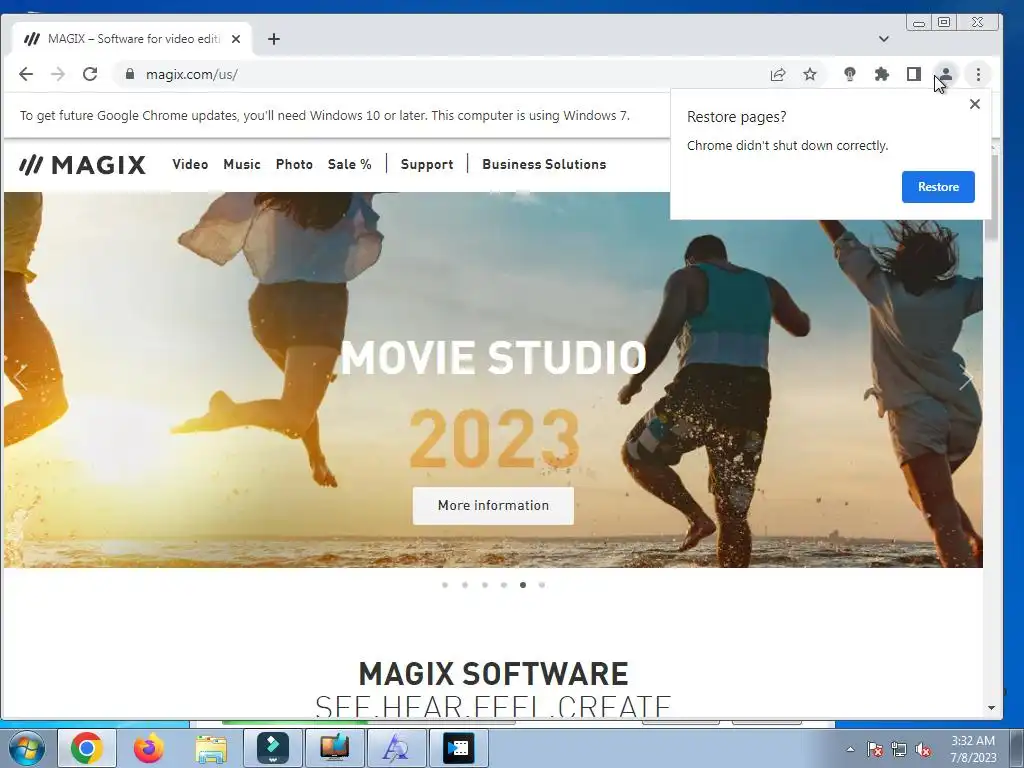The width and height of the screenshot is (1024, 768).
Task: Go back using the browser back arrow
Action: point(26,74)
